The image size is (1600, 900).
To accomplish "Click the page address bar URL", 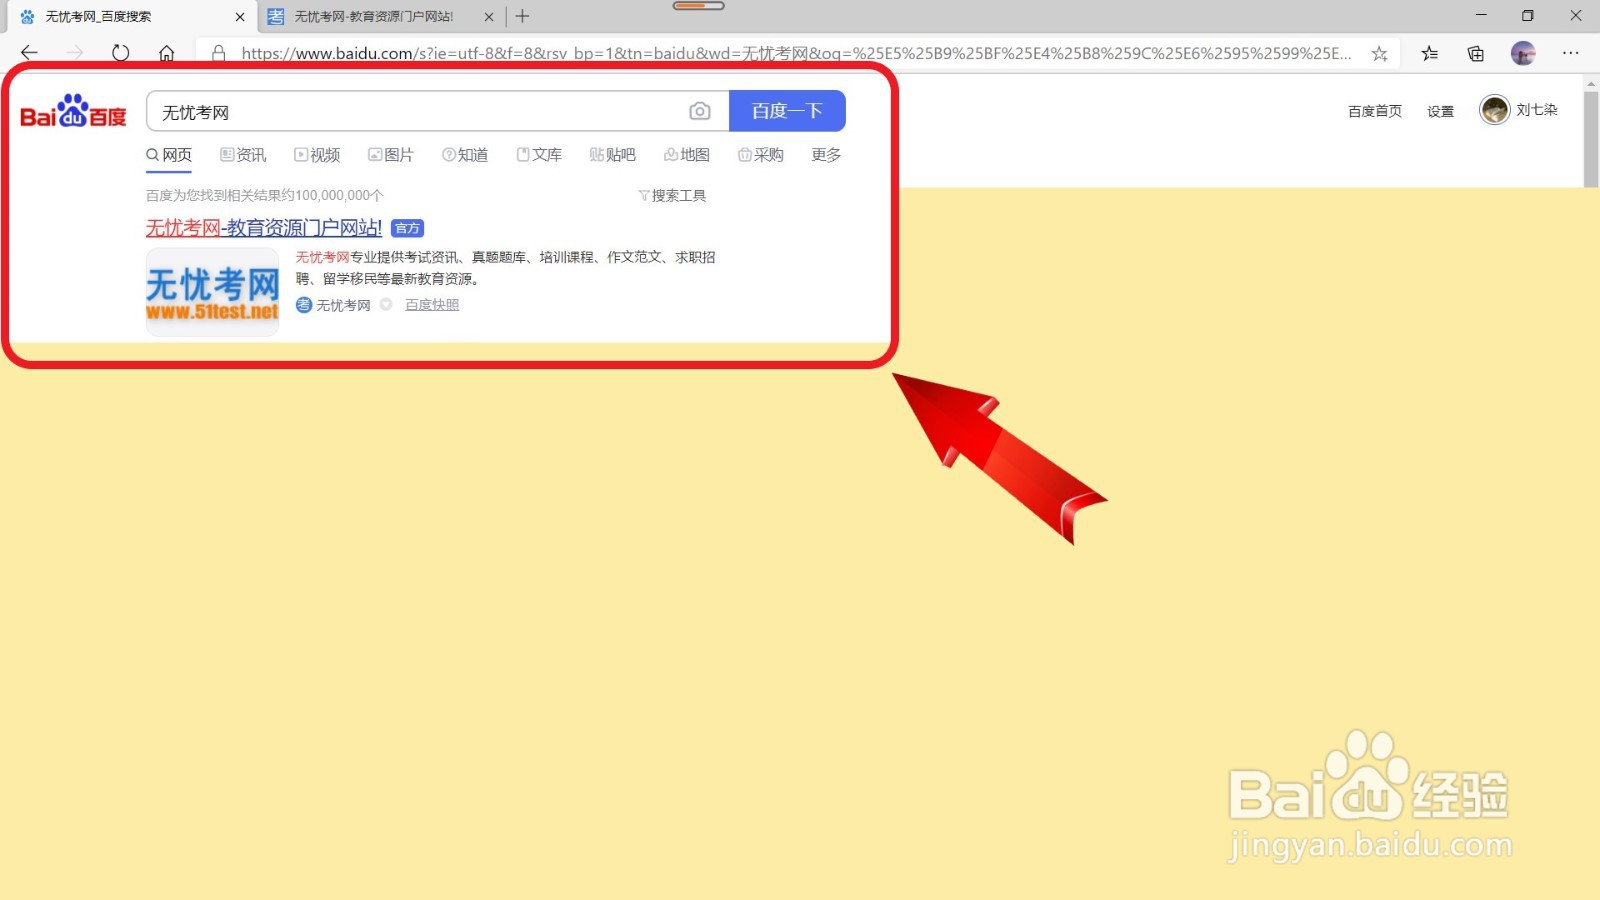I will coord(796,54).
